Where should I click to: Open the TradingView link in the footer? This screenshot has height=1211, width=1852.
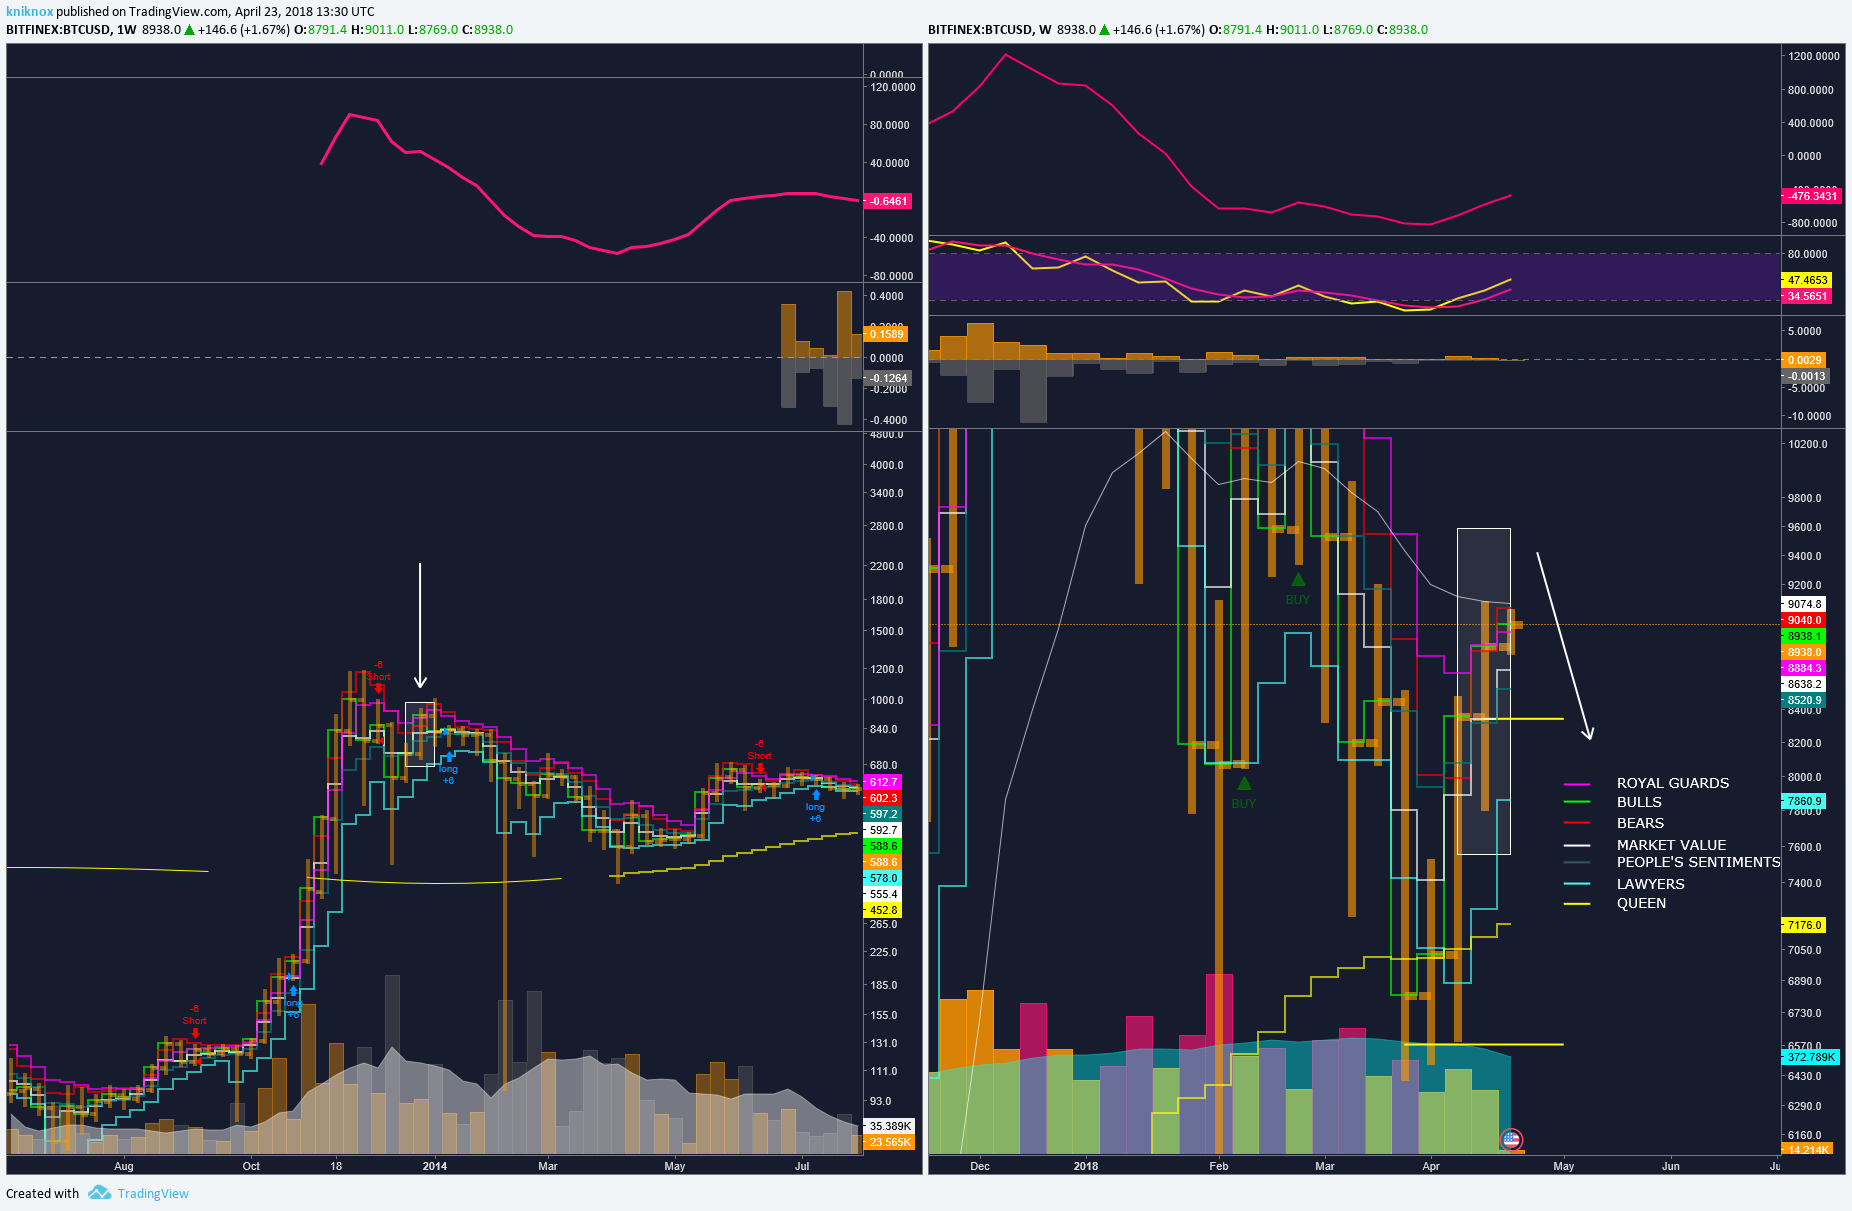(x=153, y=1193)
